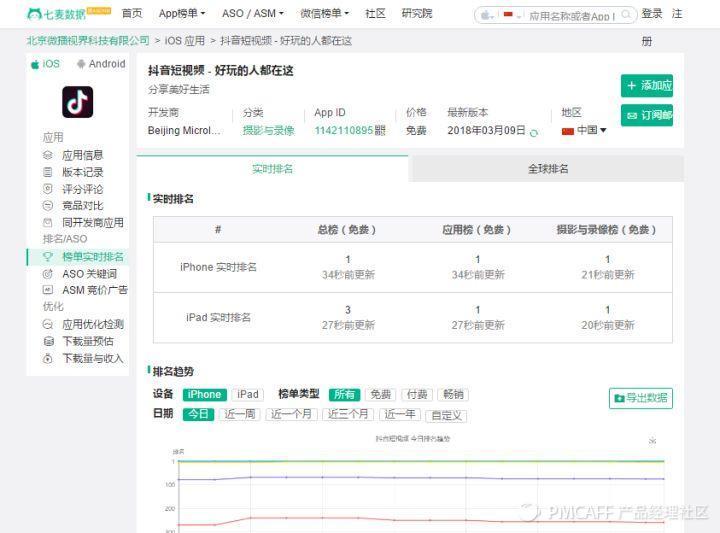720x533 pixels.
Task: Select the 所有 chart type toggle
Action: [344, 394]
